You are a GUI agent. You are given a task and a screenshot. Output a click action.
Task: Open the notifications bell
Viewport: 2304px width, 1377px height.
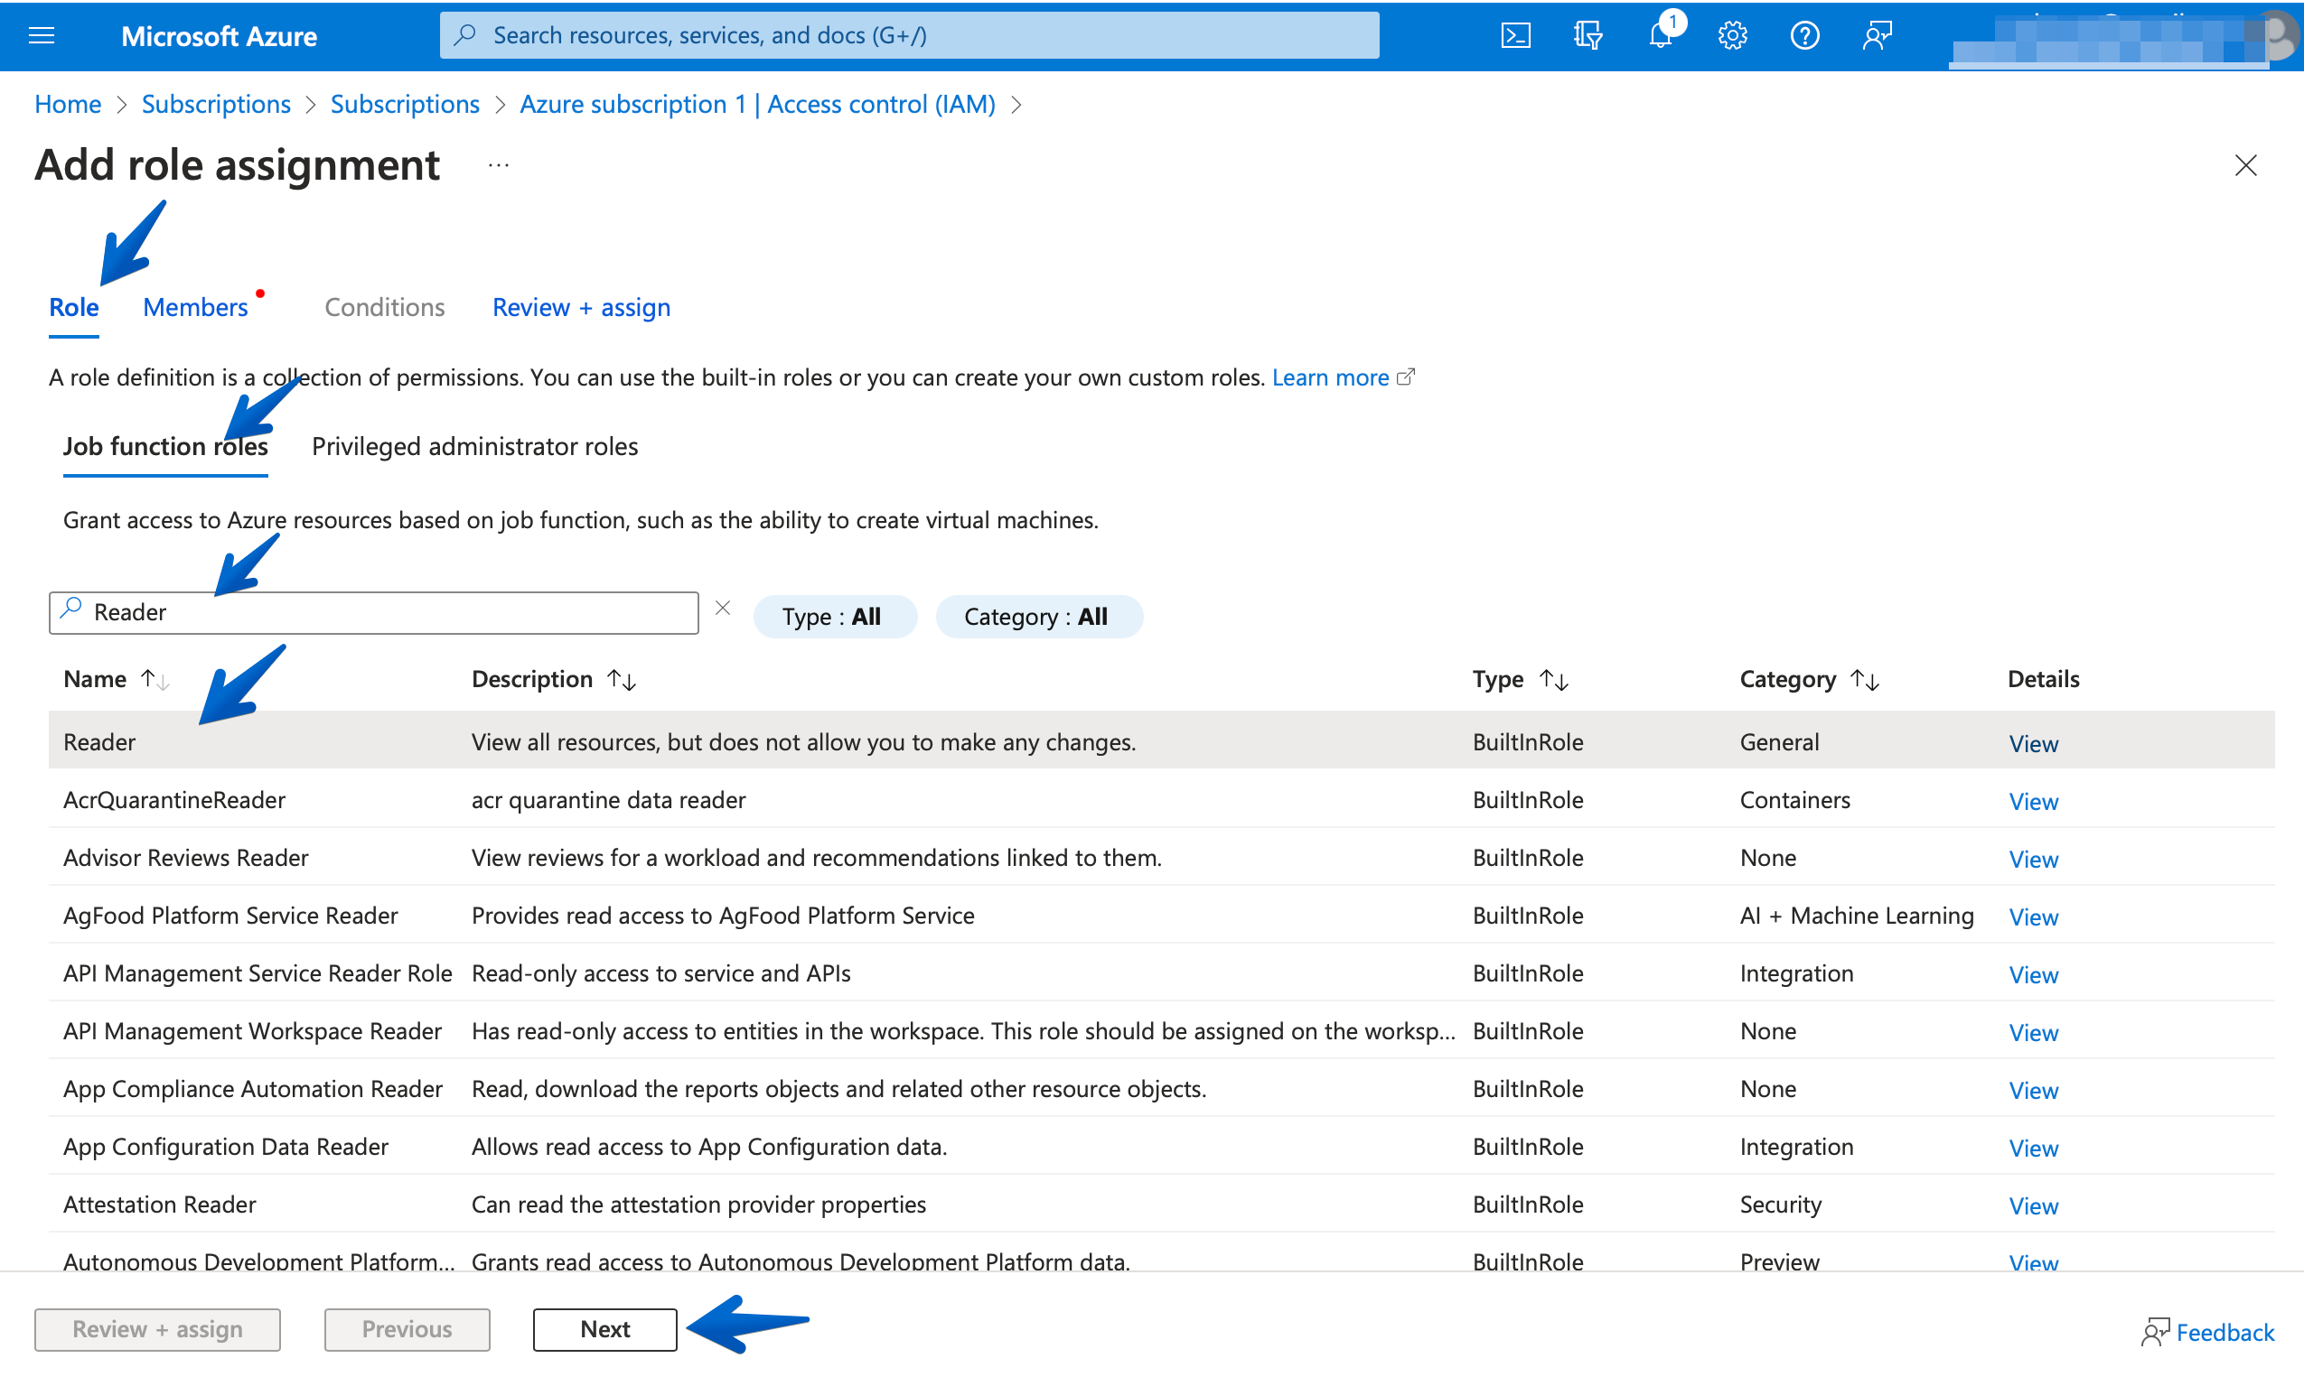point(1660,36)
